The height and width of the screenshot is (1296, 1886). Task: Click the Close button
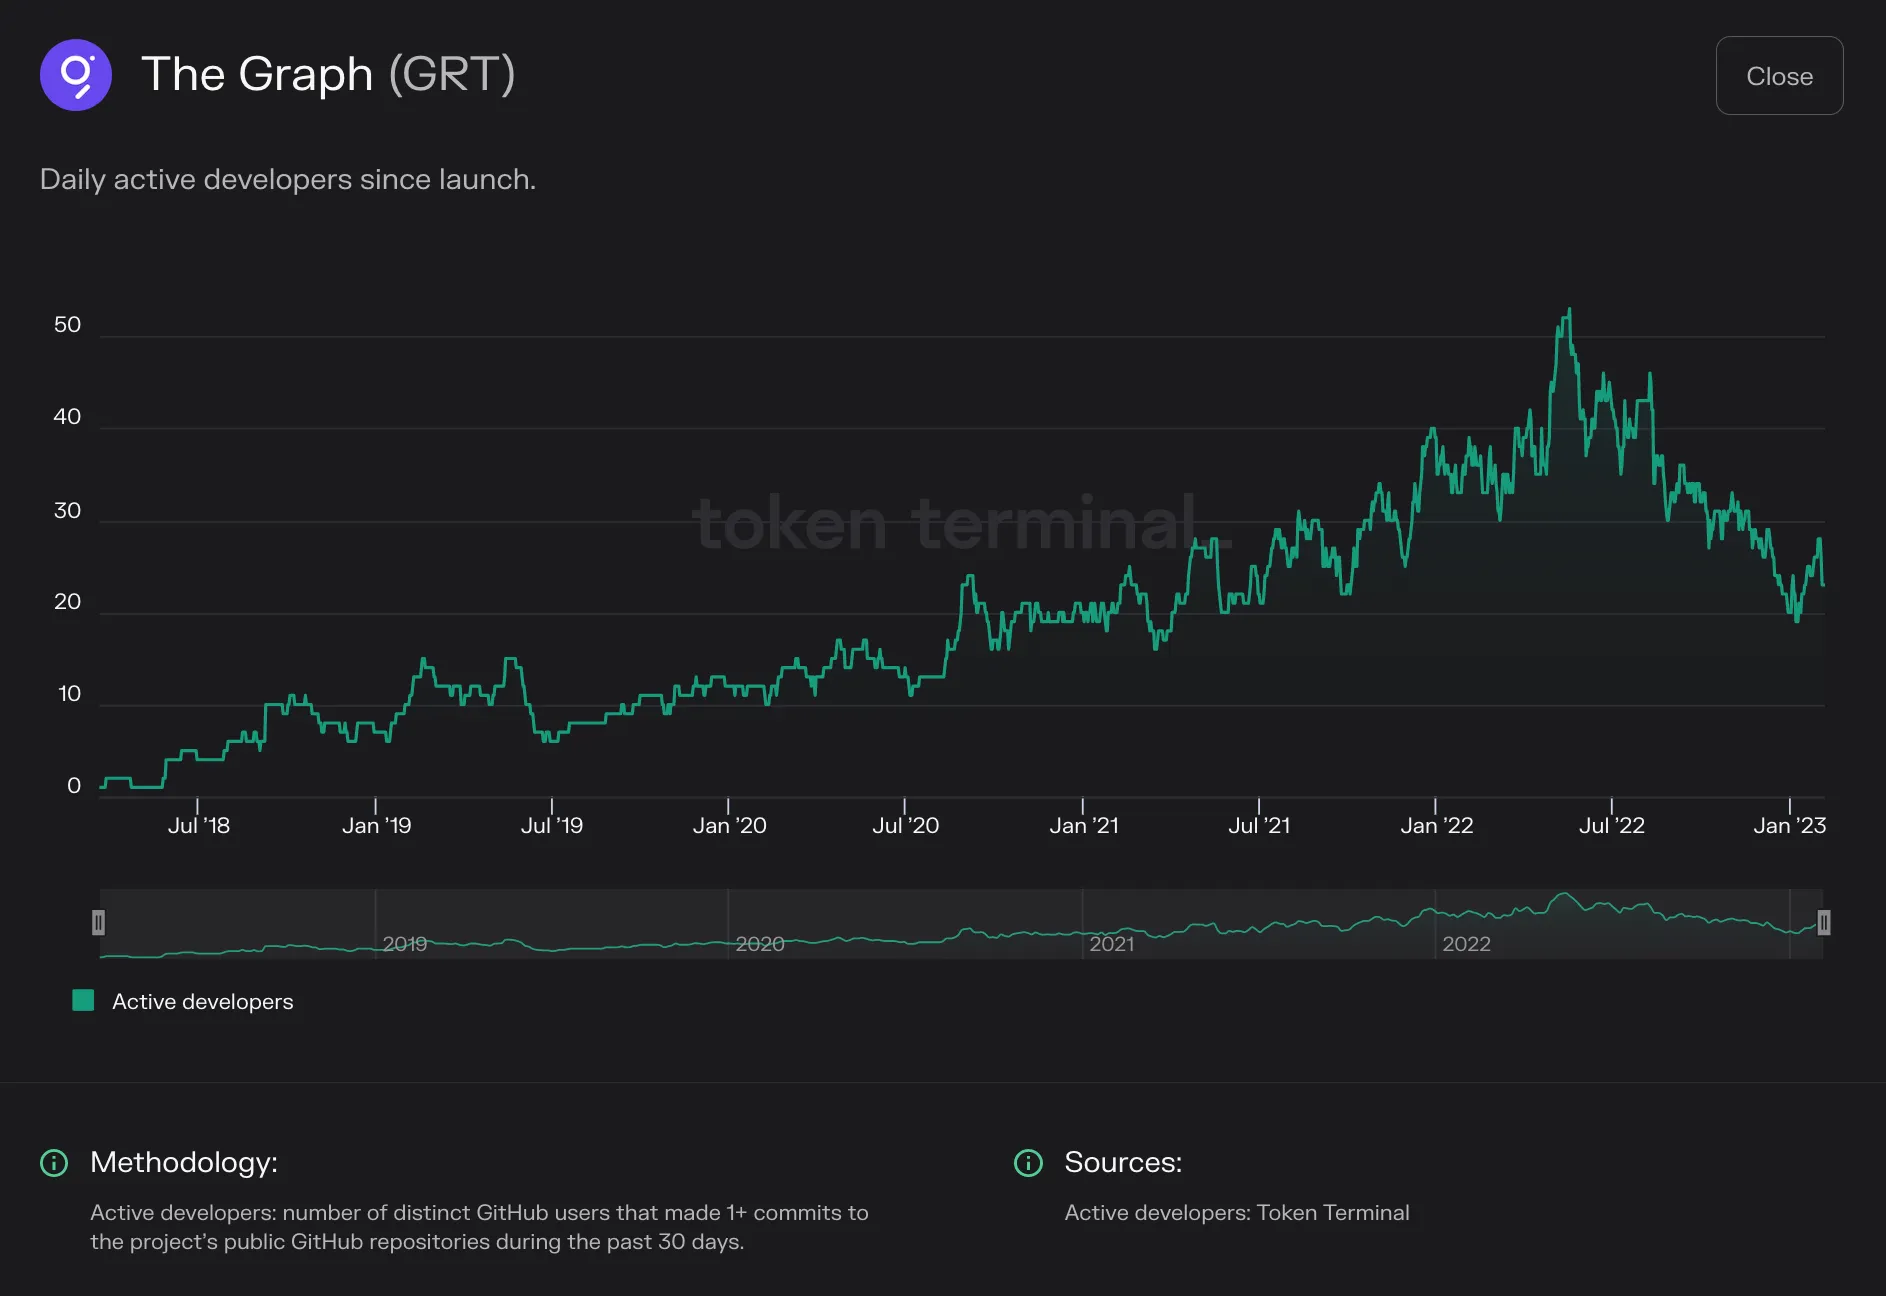click(x=1779, y=76)
